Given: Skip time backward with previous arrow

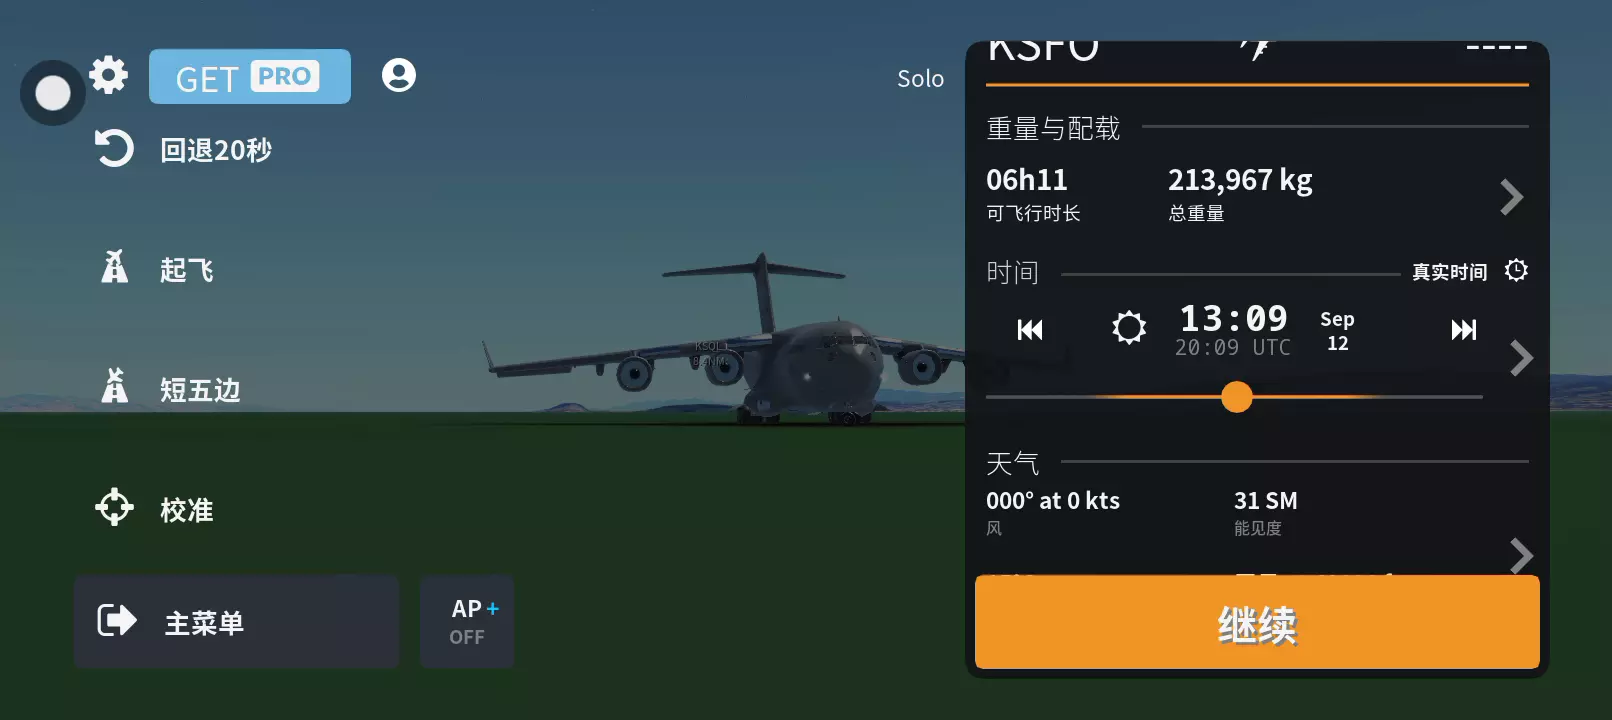Looking at the screenshot, I should click(1030, 330).
